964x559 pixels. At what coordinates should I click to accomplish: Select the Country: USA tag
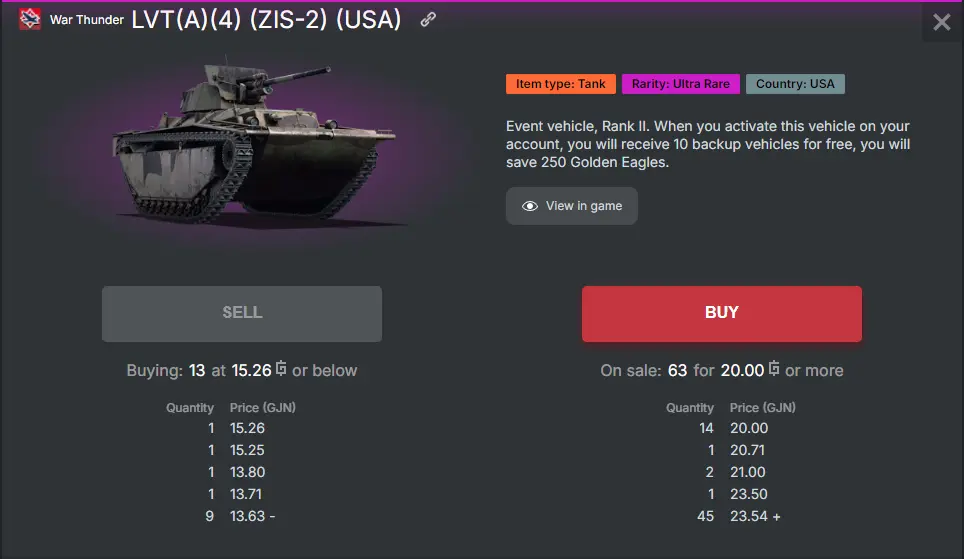coord(795,84)
